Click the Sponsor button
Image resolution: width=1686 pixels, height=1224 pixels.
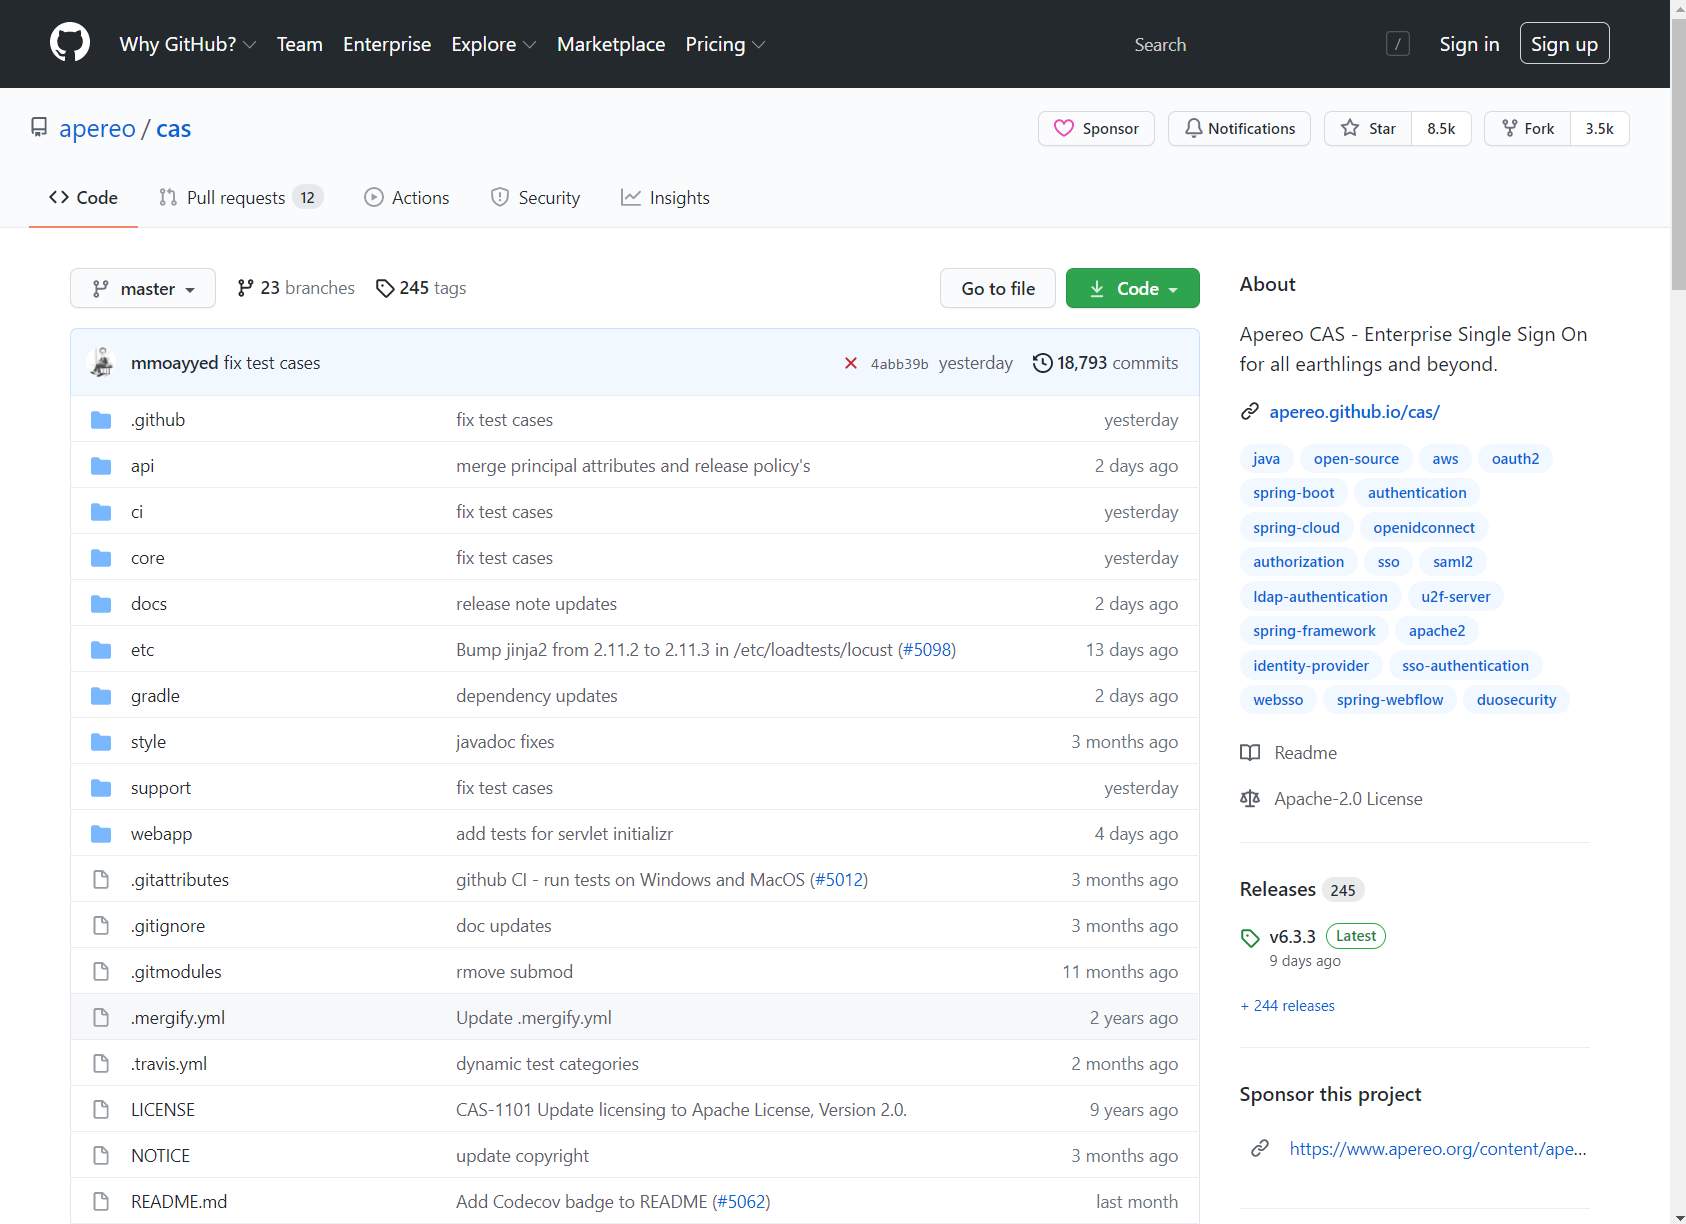pos(1096,128)
